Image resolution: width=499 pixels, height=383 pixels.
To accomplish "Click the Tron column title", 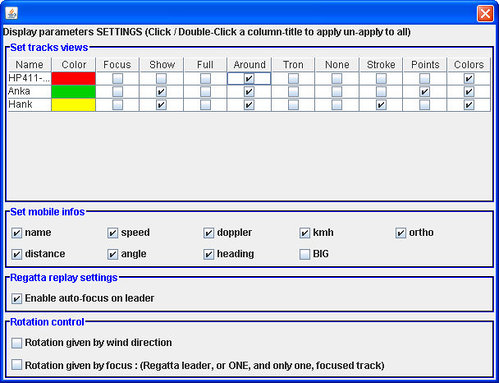I will [293, 64].
